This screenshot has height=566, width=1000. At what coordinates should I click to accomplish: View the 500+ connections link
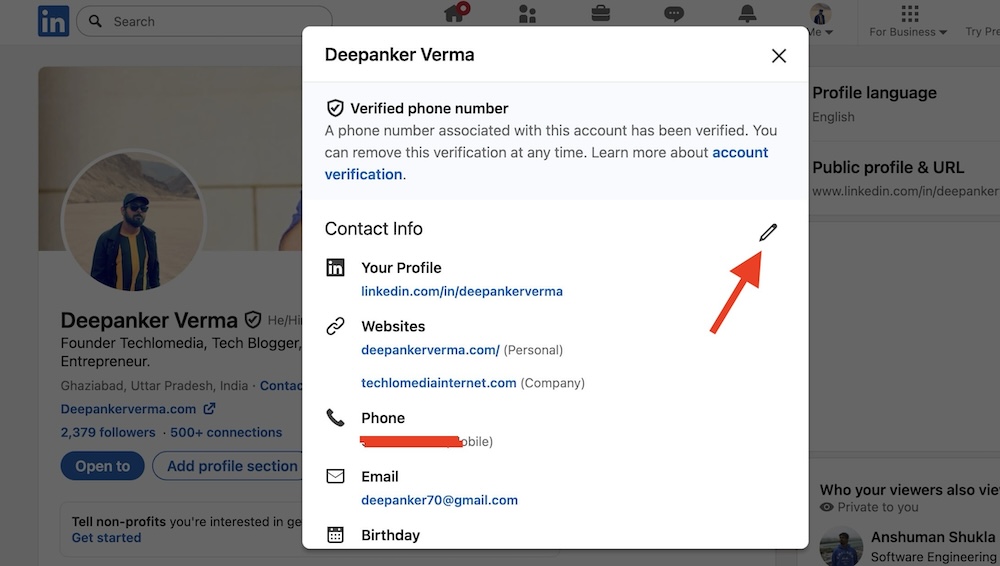pos(226,433)
